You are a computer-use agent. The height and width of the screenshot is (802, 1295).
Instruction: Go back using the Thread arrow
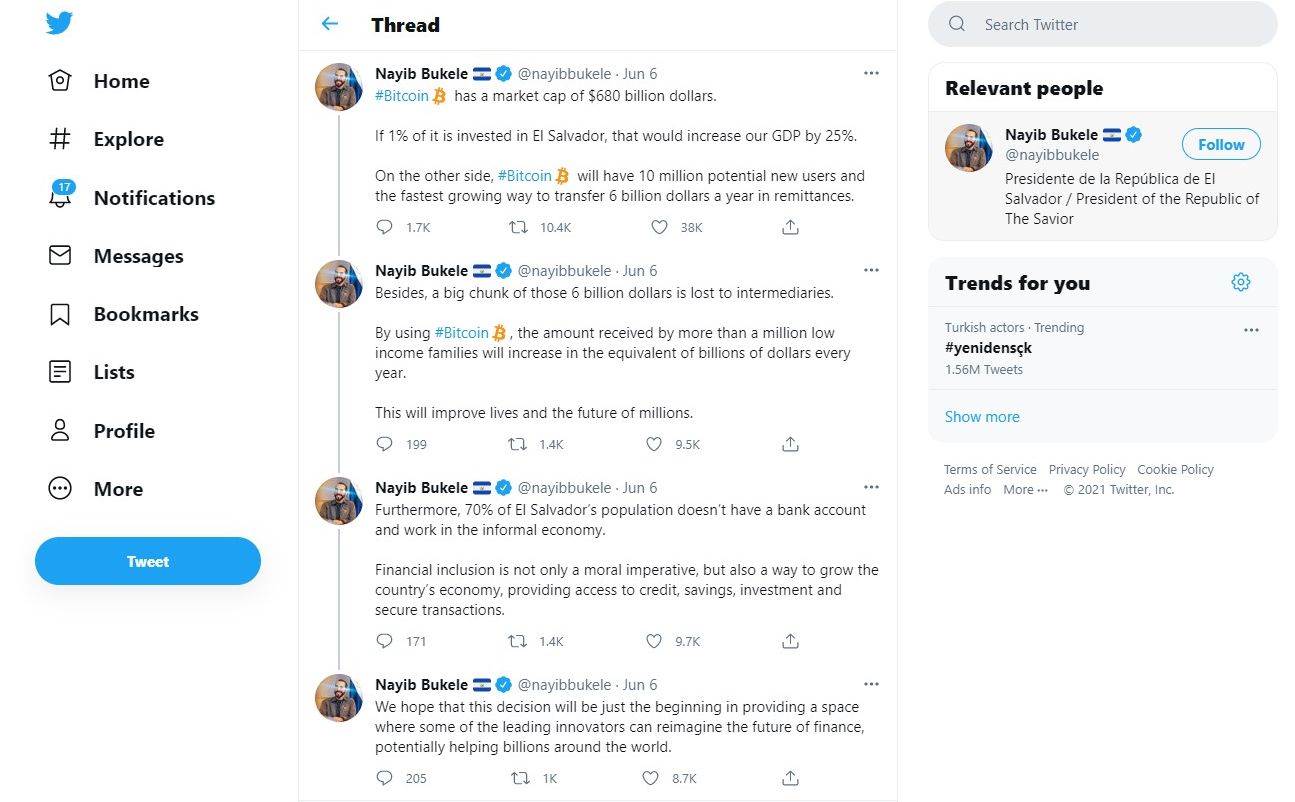[x=330, y=24]
